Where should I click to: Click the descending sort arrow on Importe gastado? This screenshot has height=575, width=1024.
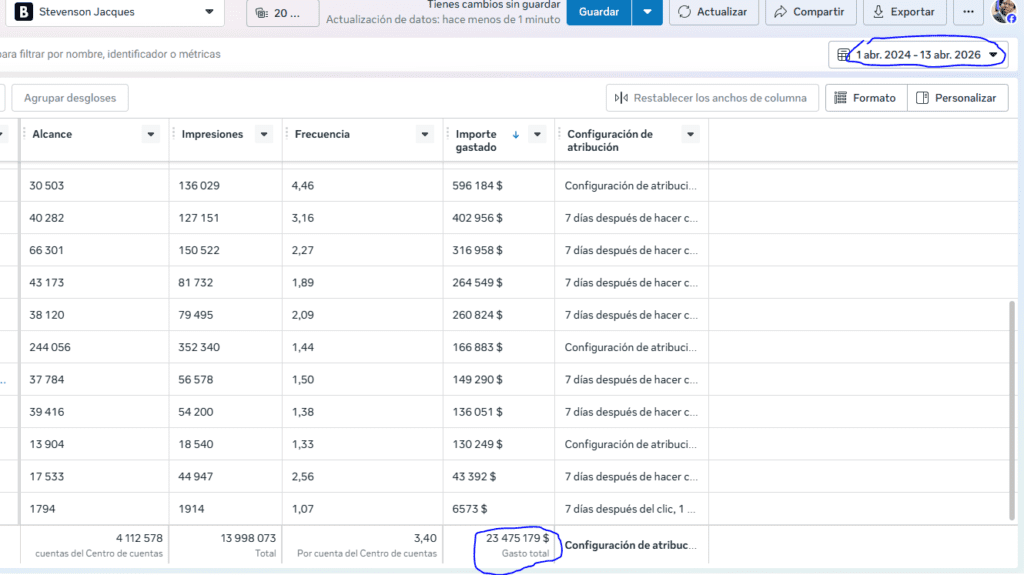[515, 135]
